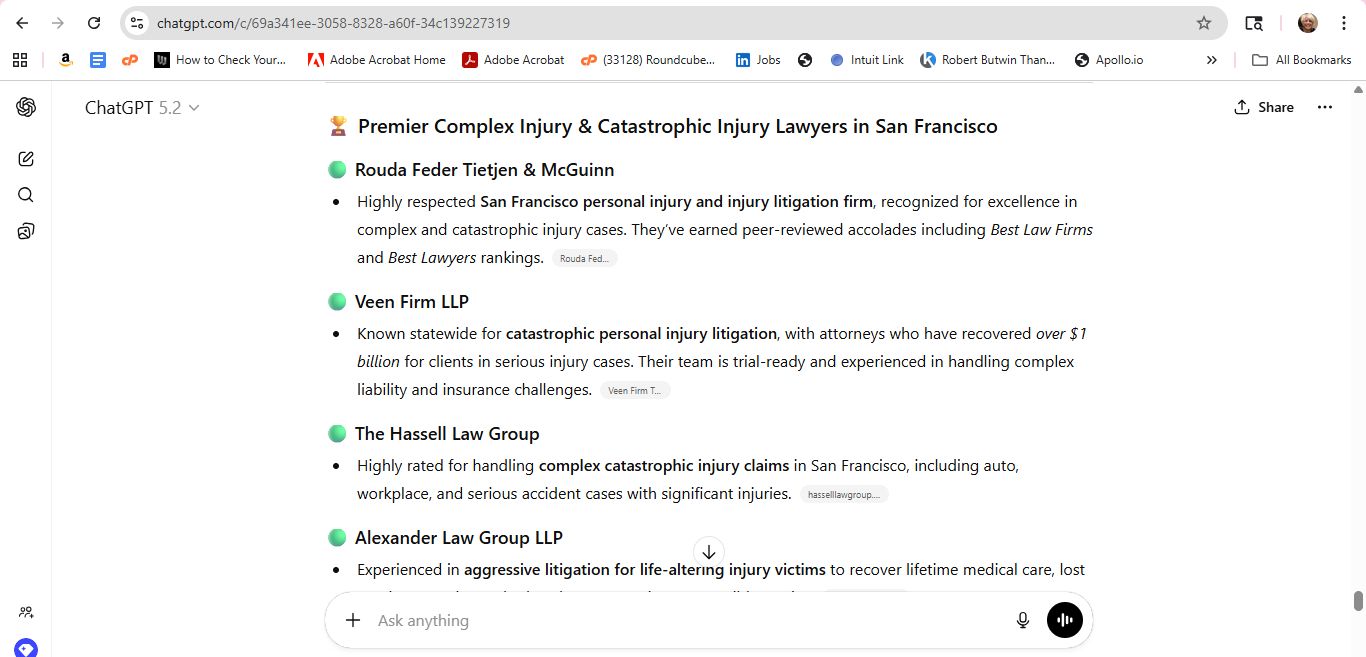The height and width of the screenshot is (657, 1366).
Task: Open the Apollo.io bookmark
Action: click(x=1109, y=60)
